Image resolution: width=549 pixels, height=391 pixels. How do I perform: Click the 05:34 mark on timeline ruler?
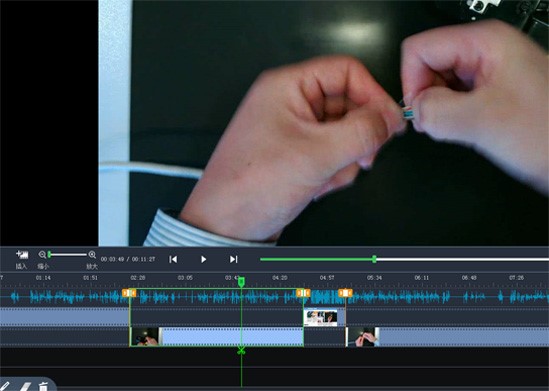pos(374,278)
